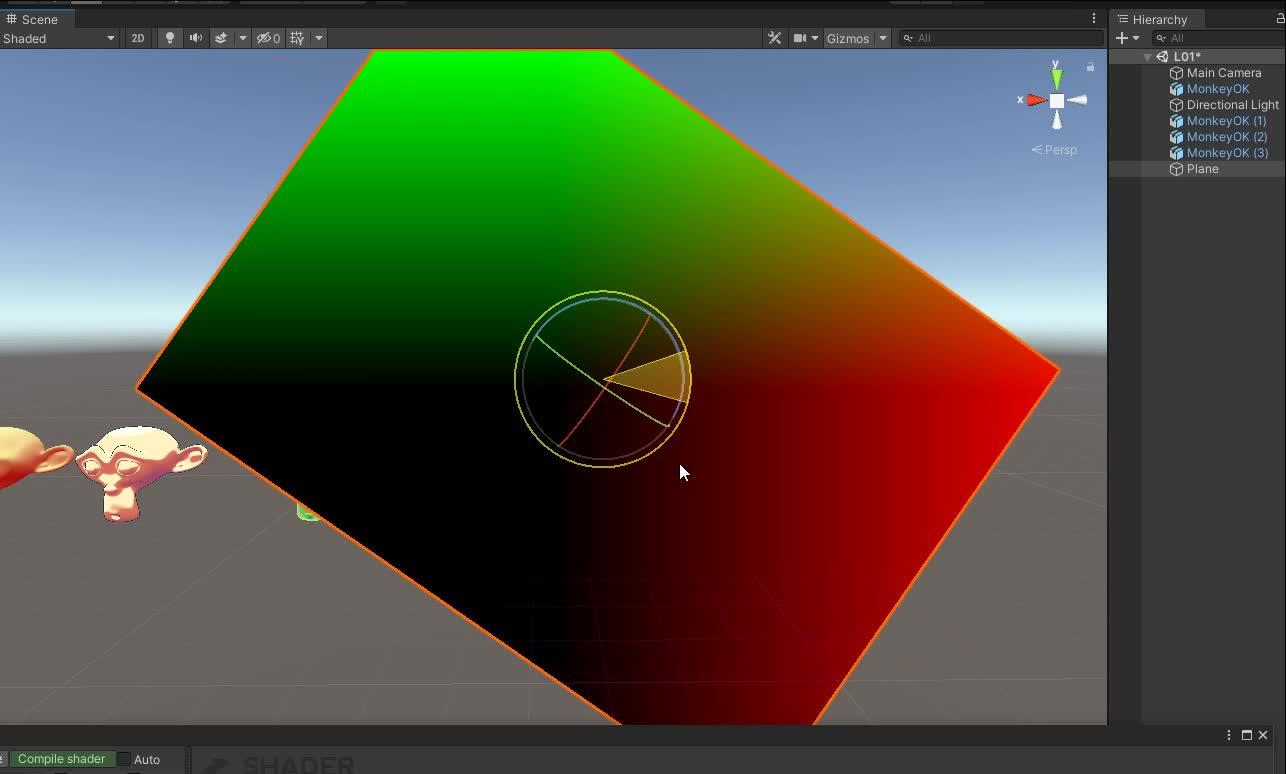Image resolution: width=1286 pixels, height=774 pixels.
Task: Enable the Auto compile checkbox
Action: 123,759
